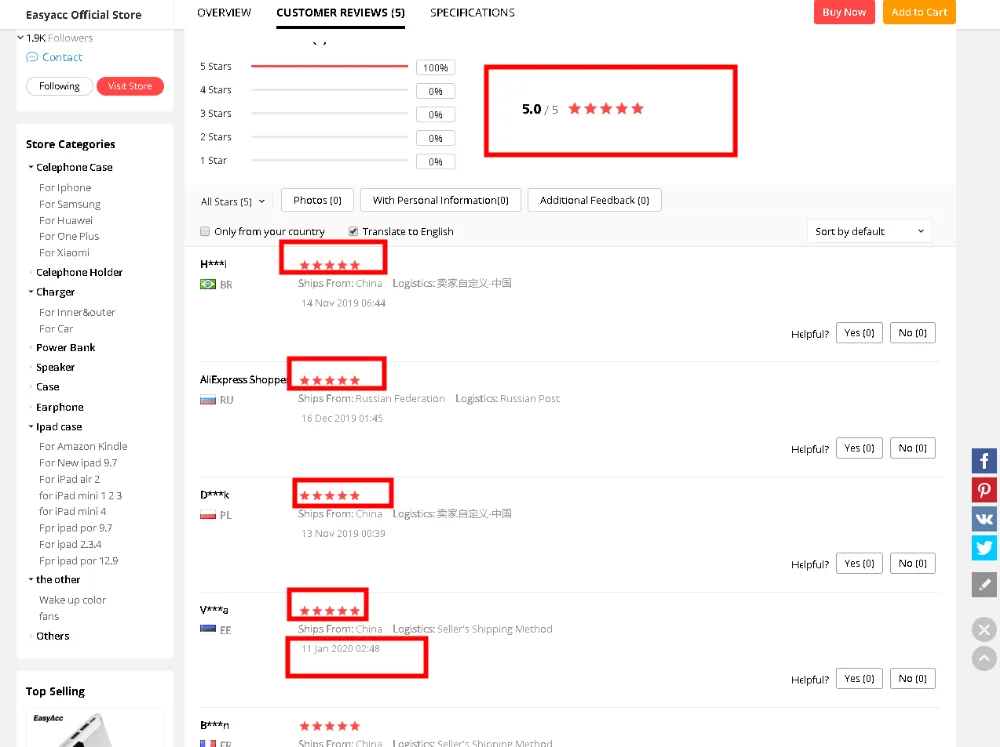Open the Earphone store category

60,407
